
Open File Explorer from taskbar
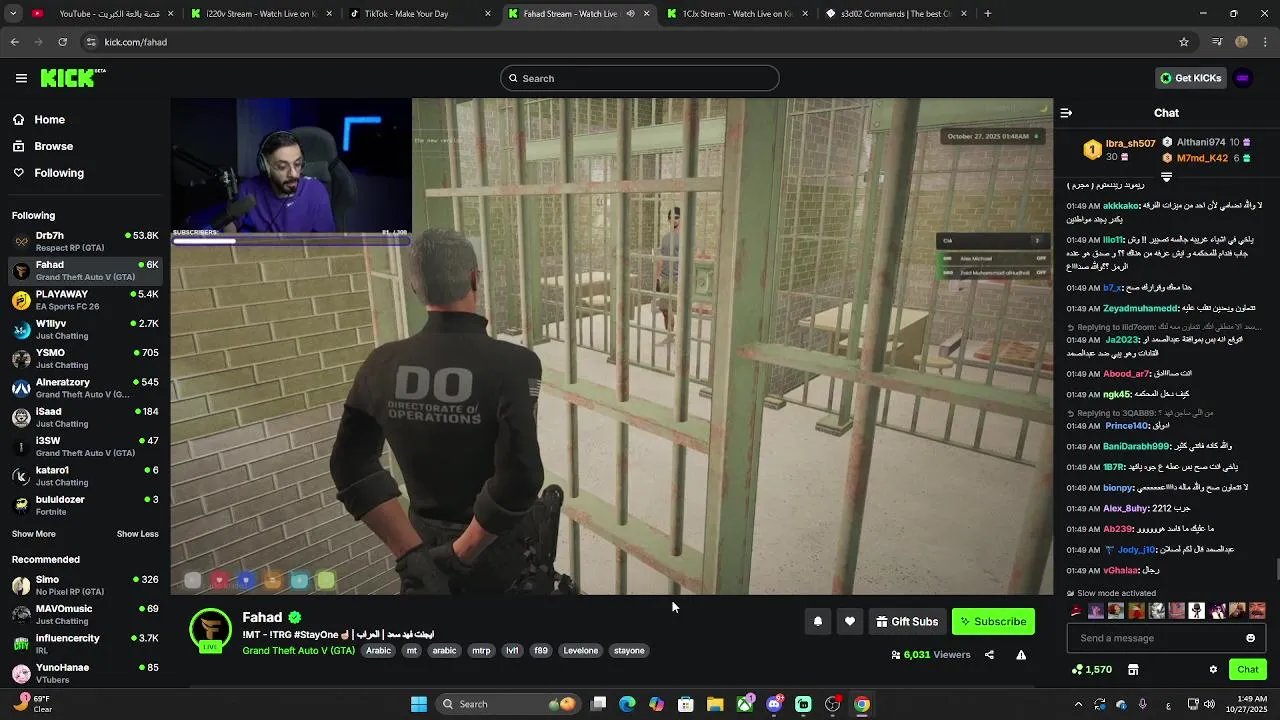715,704
